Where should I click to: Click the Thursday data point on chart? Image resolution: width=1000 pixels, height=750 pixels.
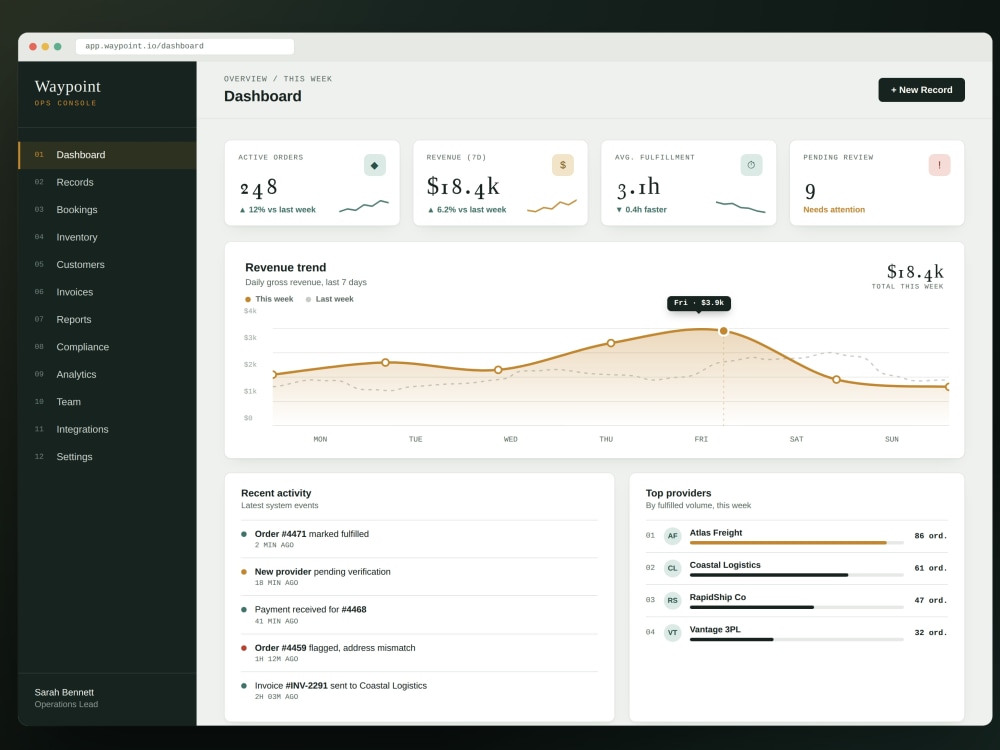point(611,343)
